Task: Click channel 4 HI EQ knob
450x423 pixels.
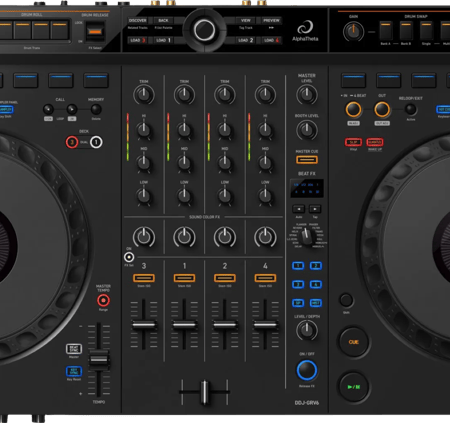Action: coord(265,129)
